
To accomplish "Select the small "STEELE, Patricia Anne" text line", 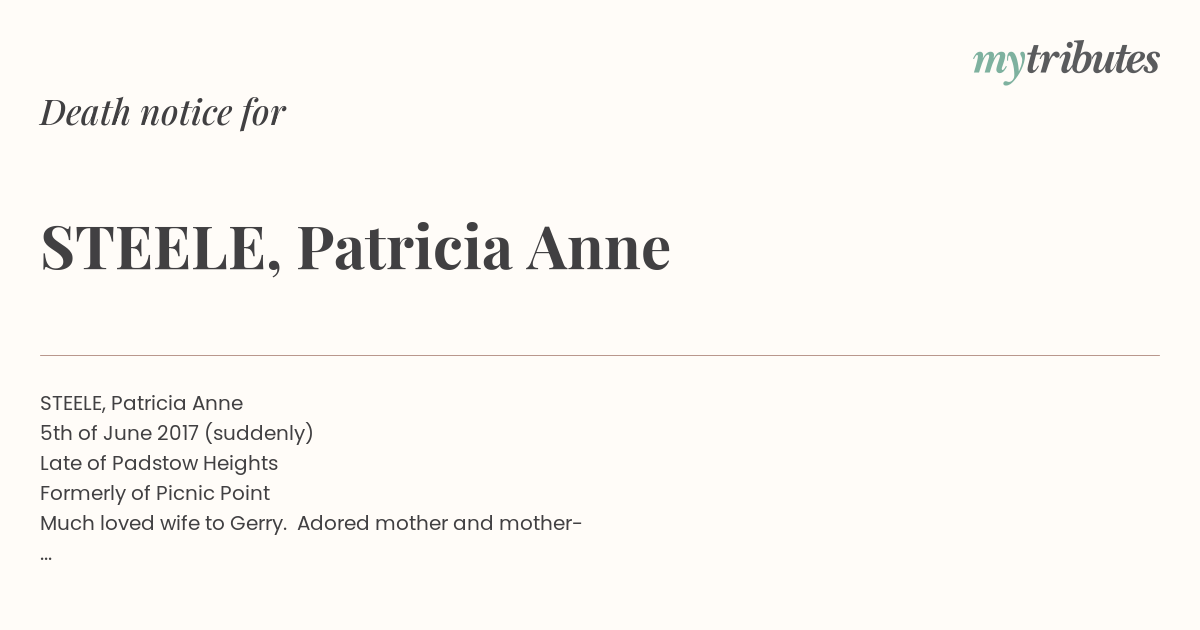I will (141, 403).
